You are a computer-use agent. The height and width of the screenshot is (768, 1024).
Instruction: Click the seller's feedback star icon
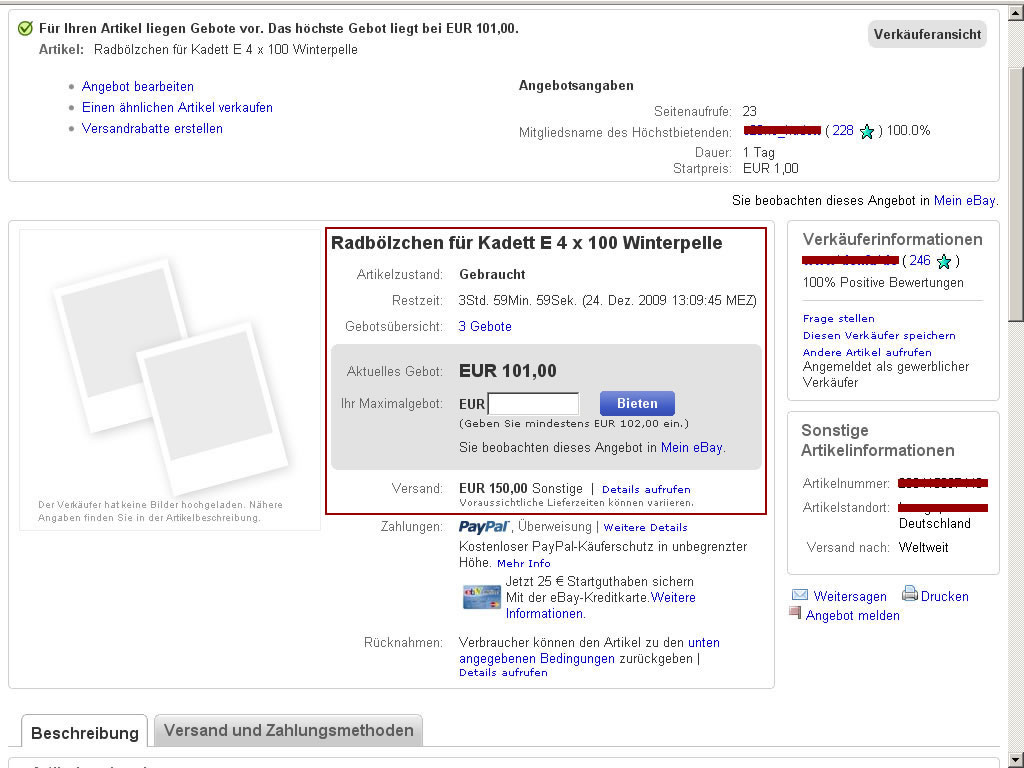pyautogui.click(x=943, y=262)
